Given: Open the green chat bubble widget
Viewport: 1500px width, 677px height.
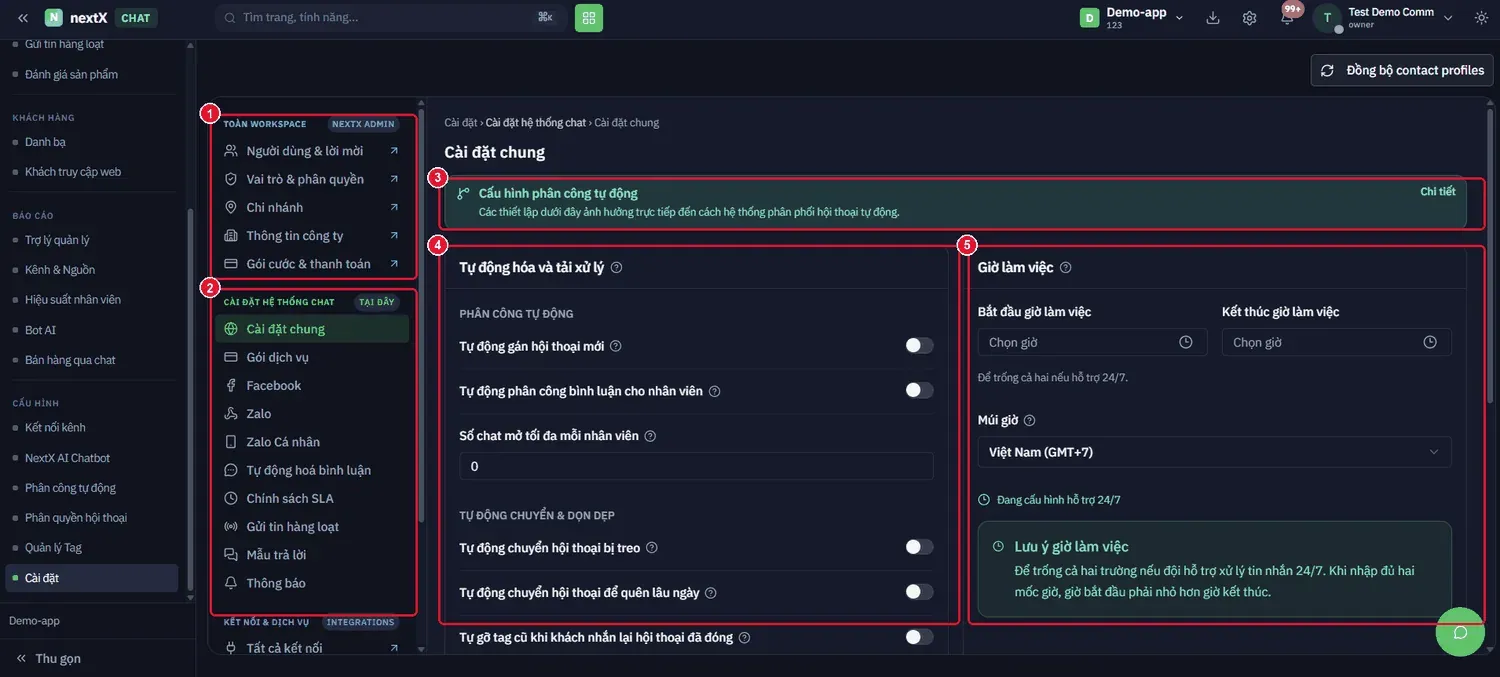Looking at the screenshot, I should coord(1460,632).
